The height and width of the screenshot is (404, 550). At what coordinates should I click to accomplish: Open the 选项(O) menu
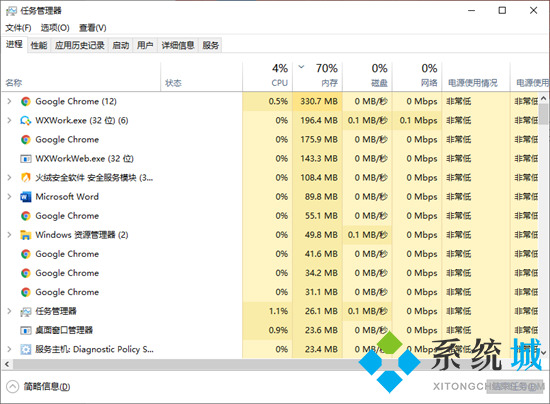click(55, 28)
